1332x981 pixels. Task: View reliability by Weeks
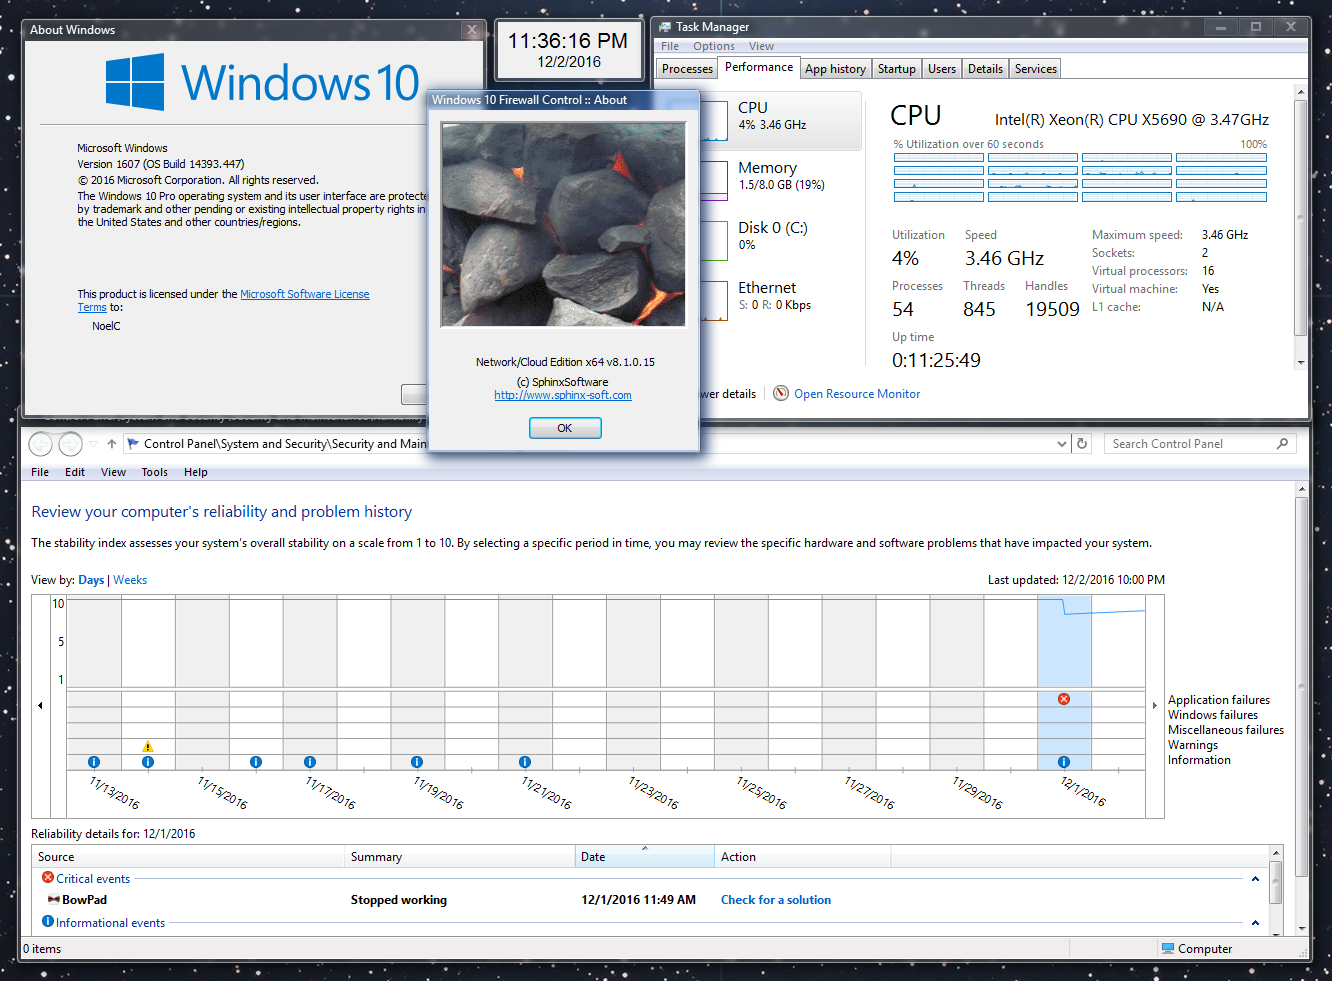pyautogui.click(x=130, y=580)
